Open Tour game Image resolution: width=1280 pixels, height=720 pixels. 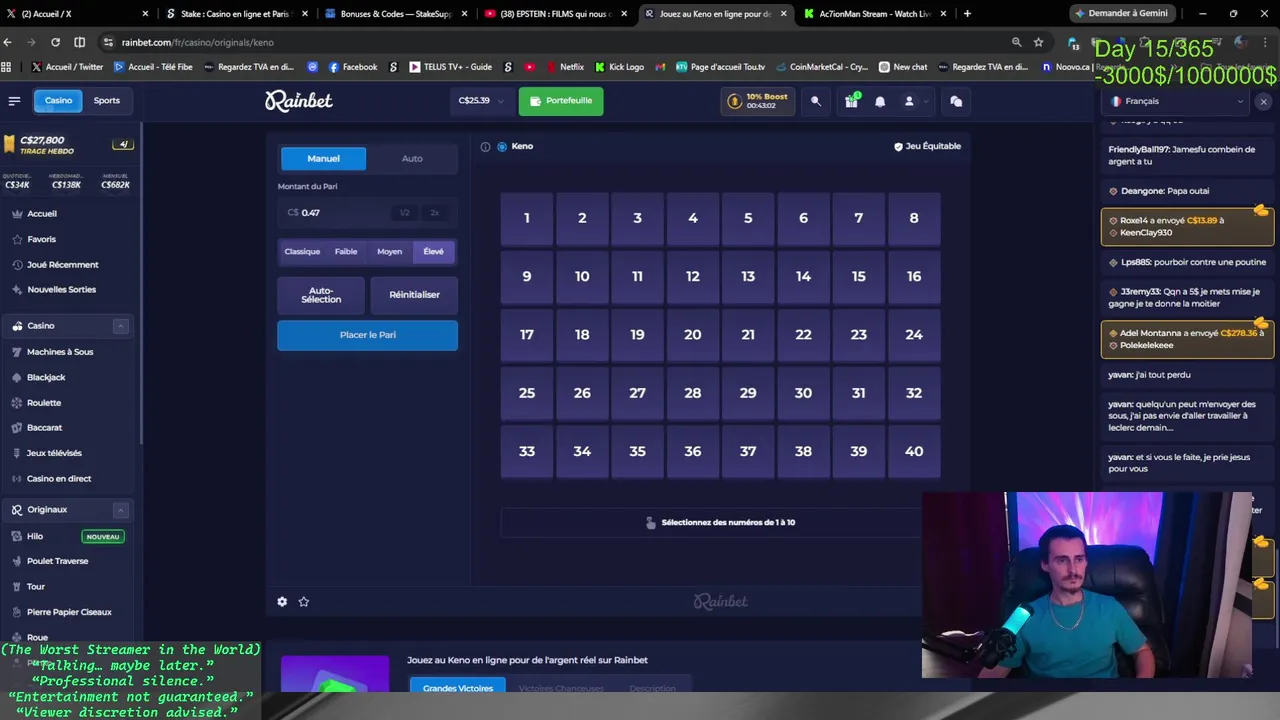click(36, 586)
